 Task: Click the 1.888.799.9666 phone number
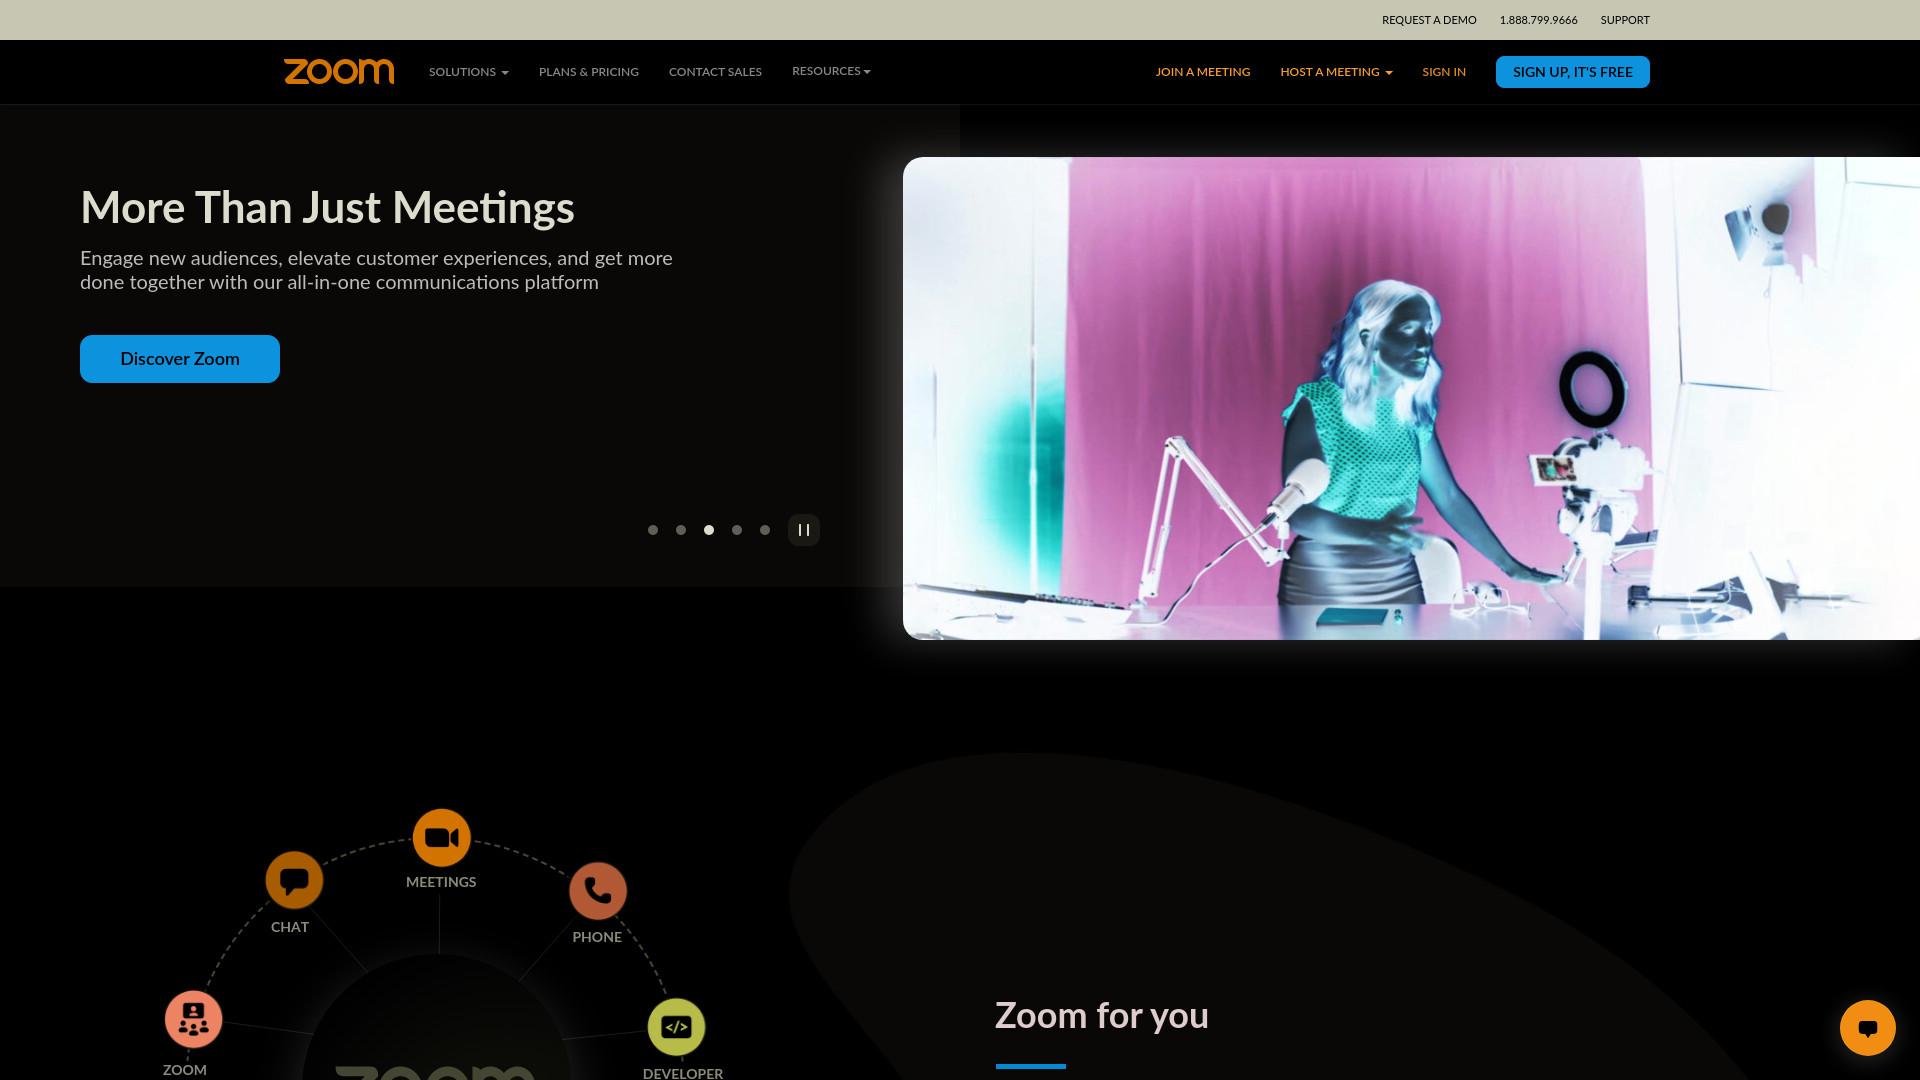[x=1538, y=20]
